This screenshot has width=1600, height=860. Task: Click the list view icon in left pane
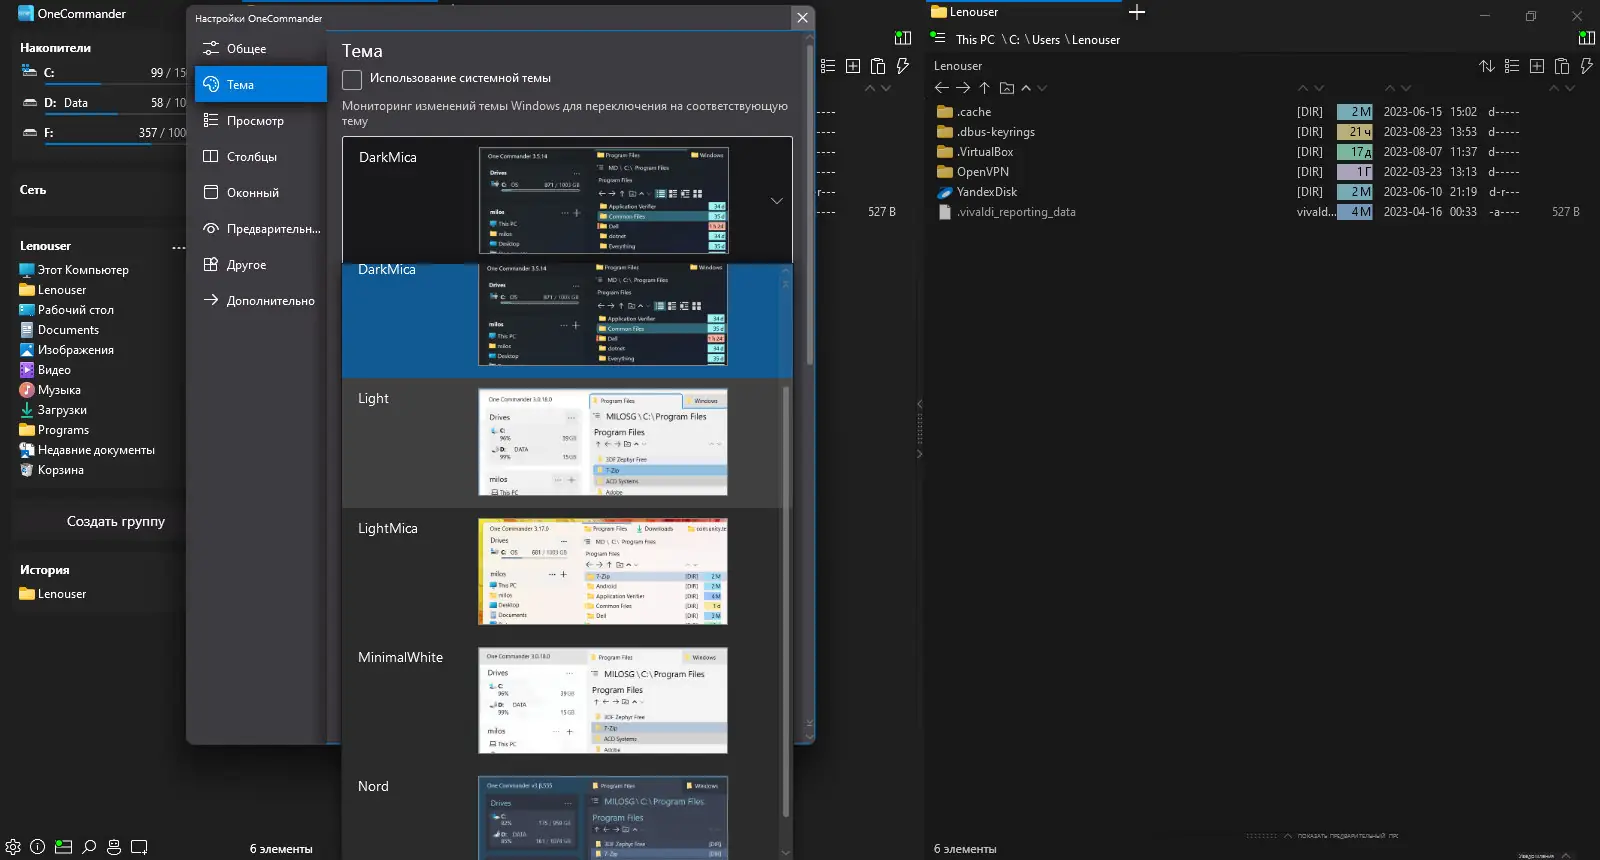coord(828,66)
